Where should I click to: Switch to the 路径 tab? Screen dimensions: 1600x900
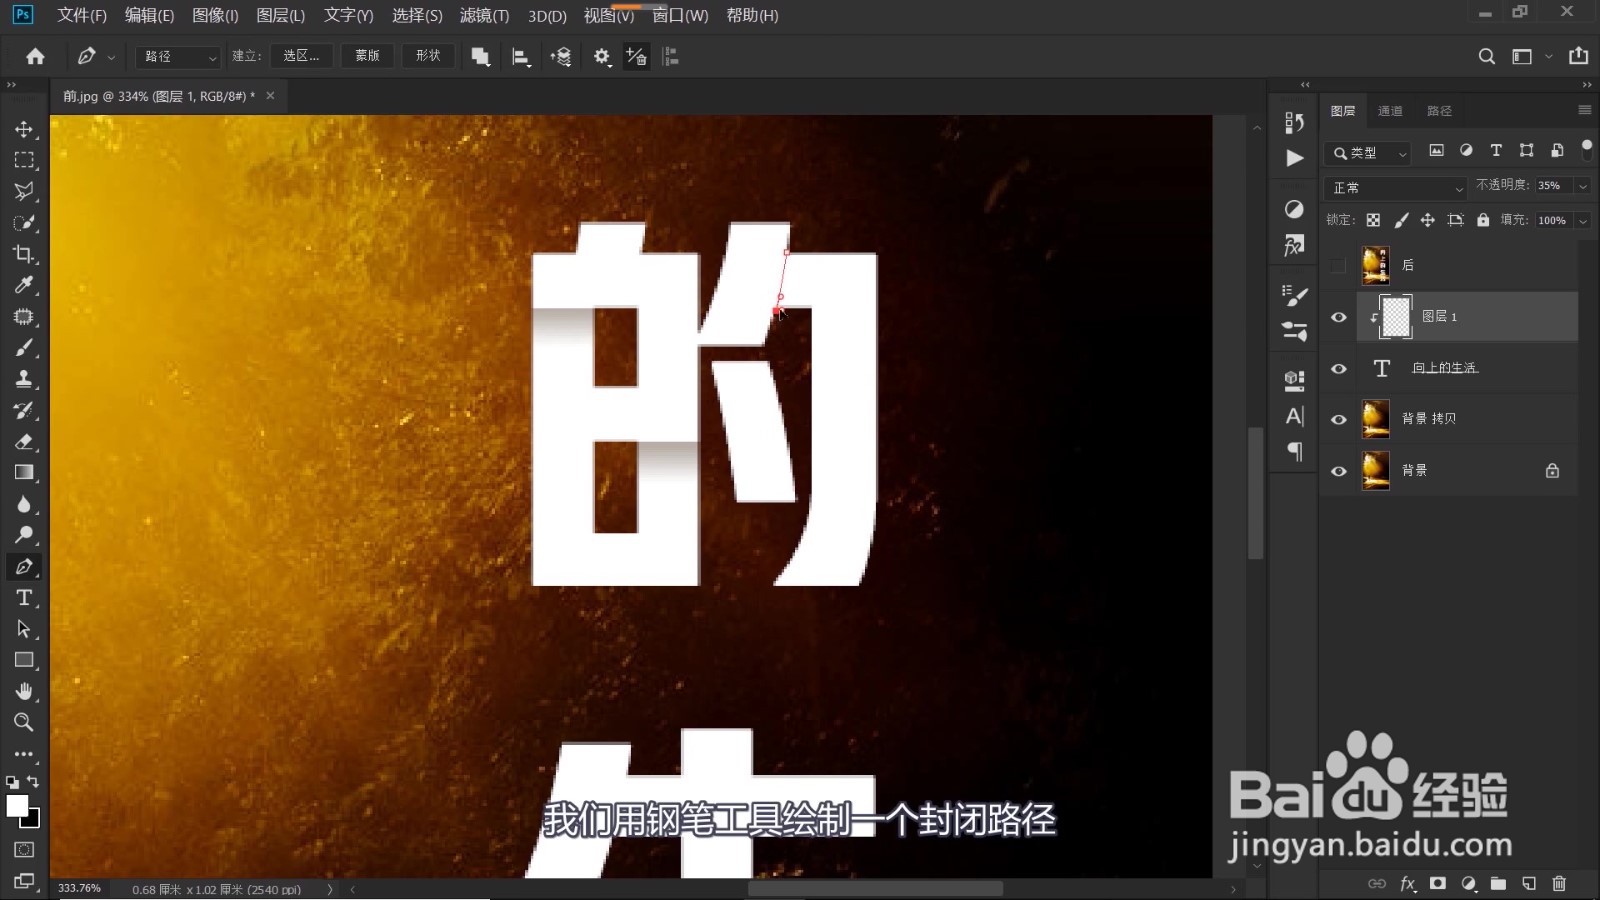pyautogui.click(x=1439, y=111)
